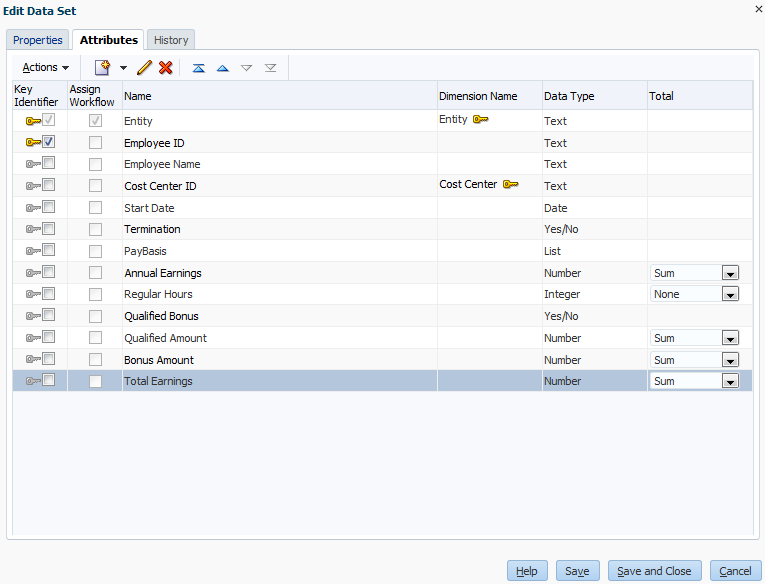Click the gray key icon for PayBasis

[x=33, y=251]
